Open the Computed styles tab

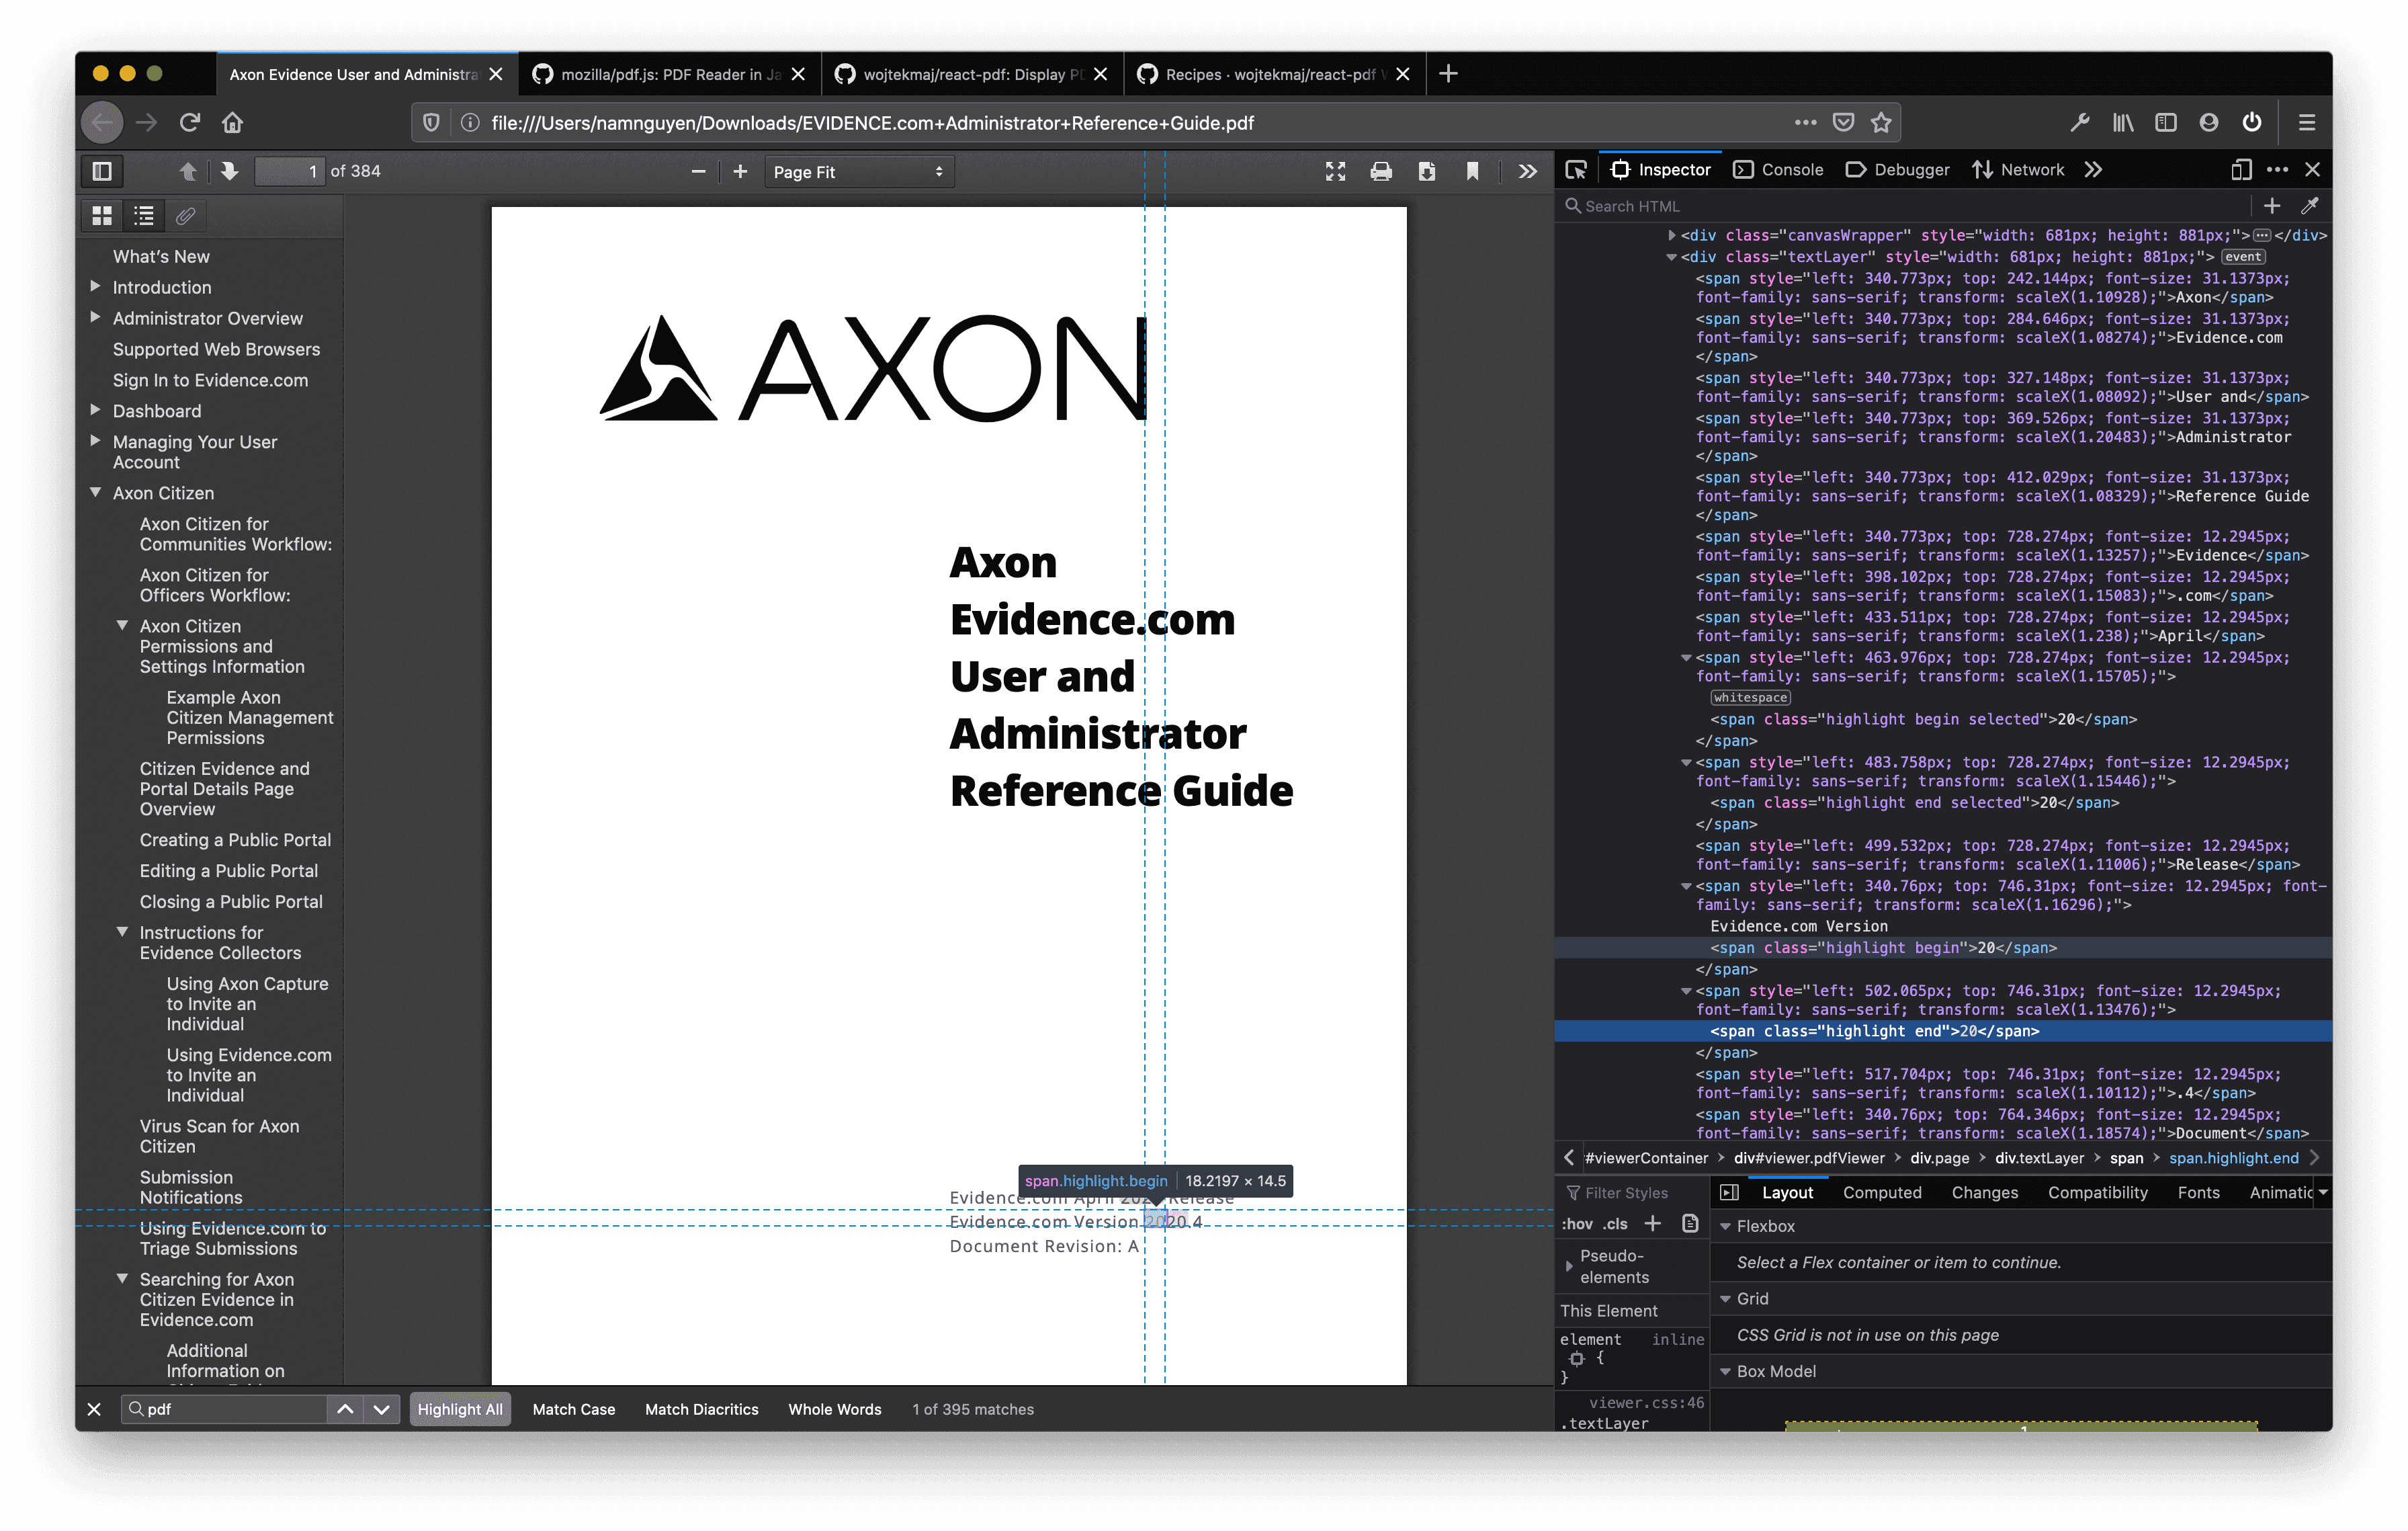[x=1882, y=1192]
